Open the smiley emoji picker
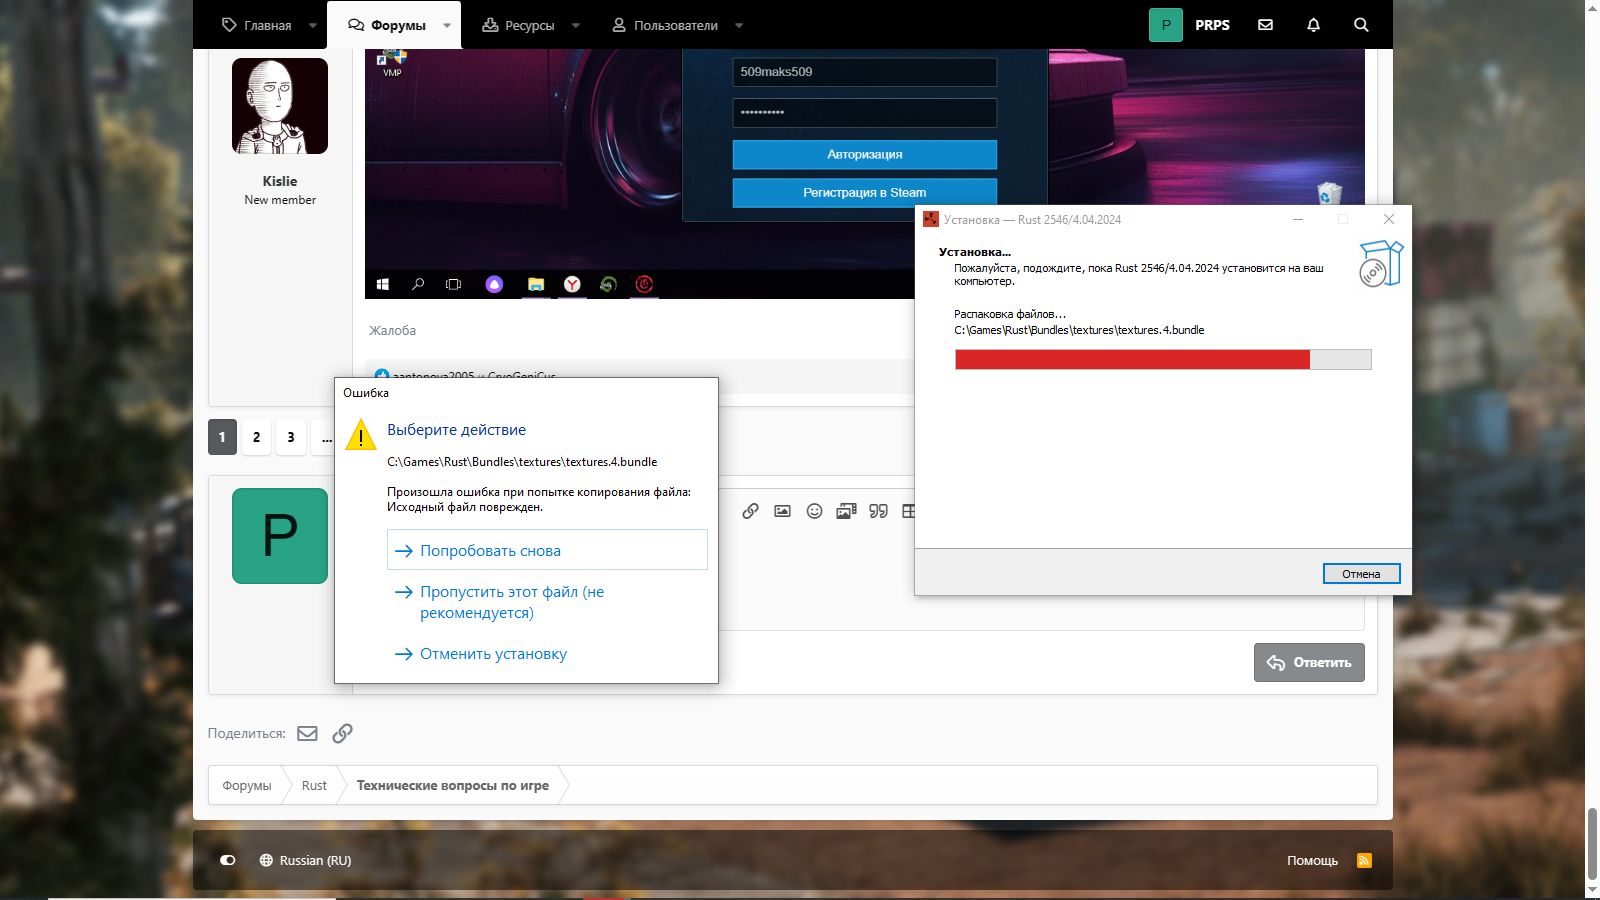1600x900 pixels. point(814,511)
